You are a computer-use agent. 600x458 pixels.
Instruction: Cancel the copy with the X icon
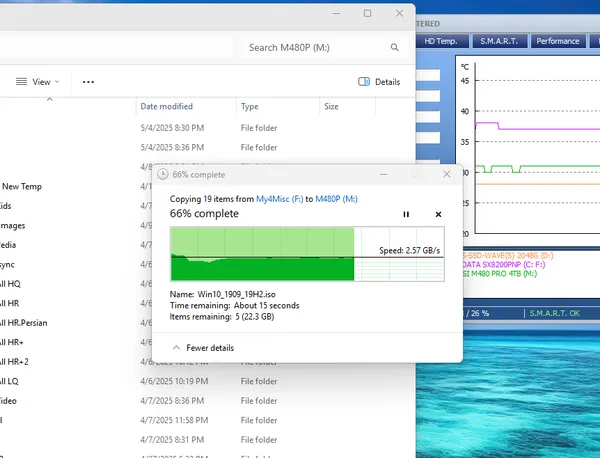(x=439, y=214)
